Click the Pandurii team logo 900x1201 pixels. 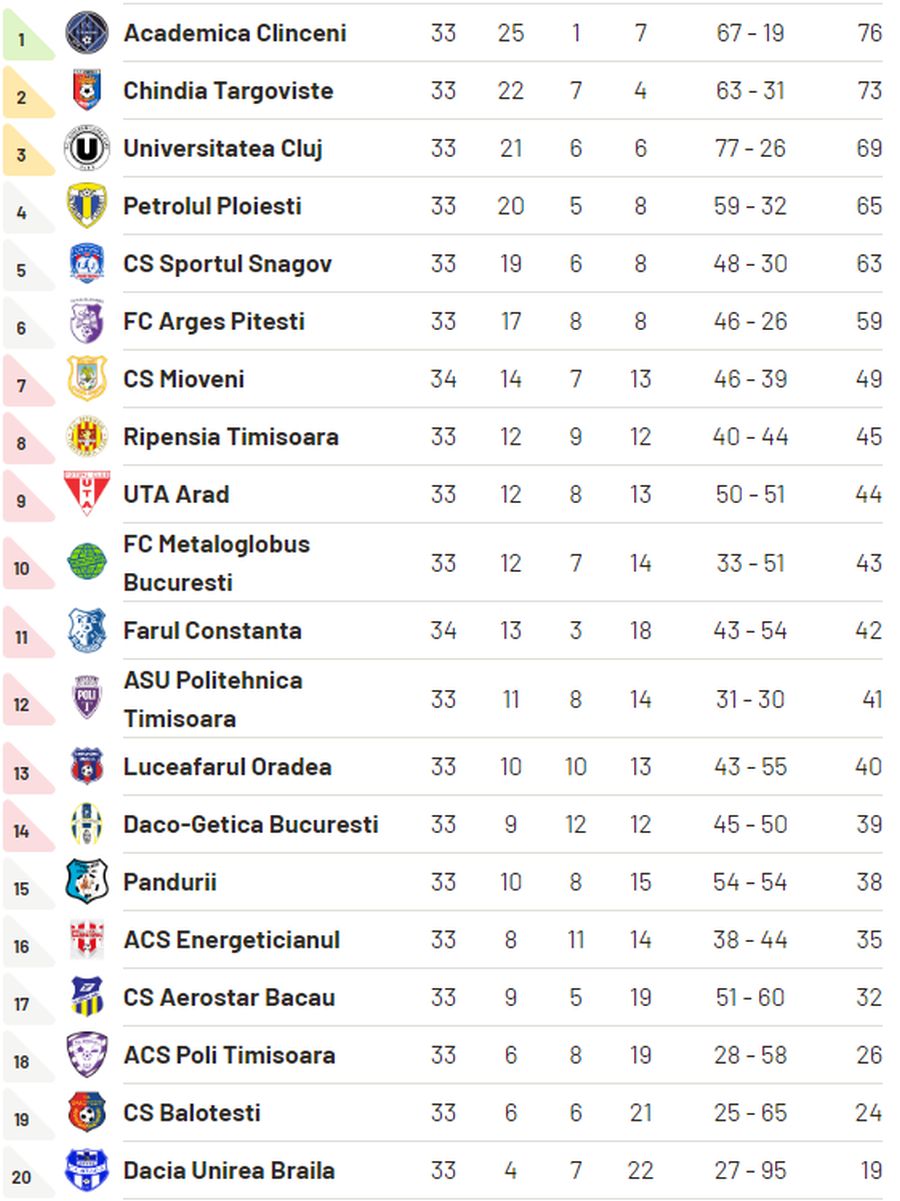(87, 882)
